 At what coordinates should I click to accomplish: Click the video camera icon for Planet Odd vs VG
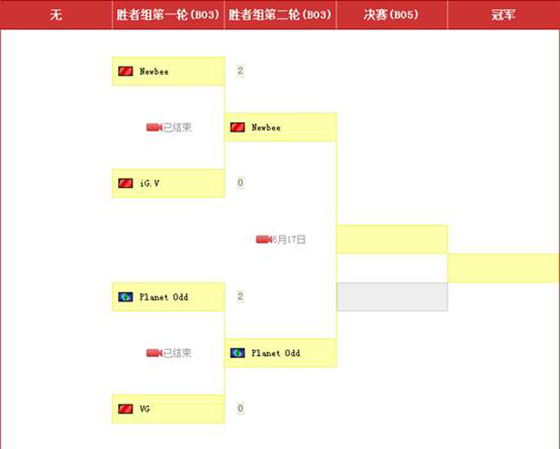pos(154,353)
